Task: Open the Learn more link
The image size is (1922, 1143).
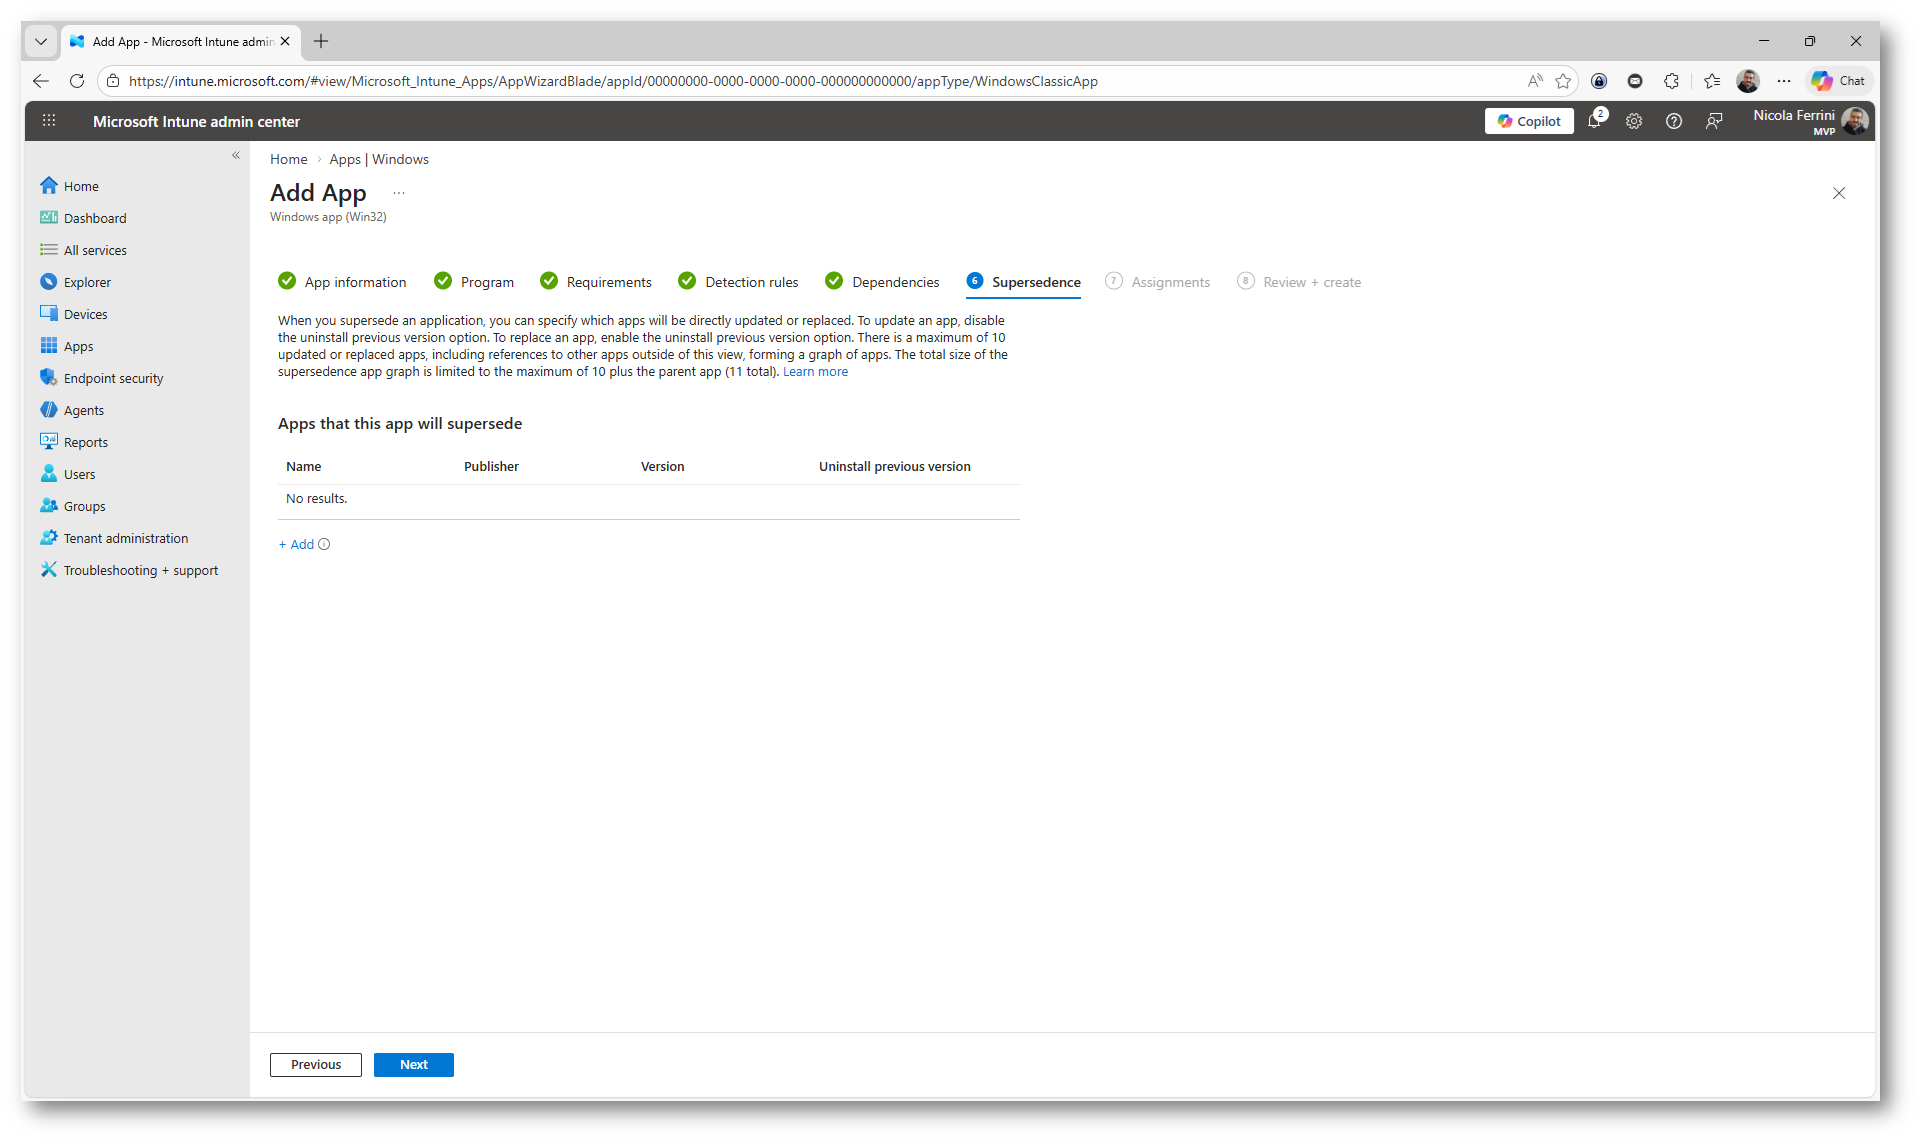Action: click(x=815, y=371)
